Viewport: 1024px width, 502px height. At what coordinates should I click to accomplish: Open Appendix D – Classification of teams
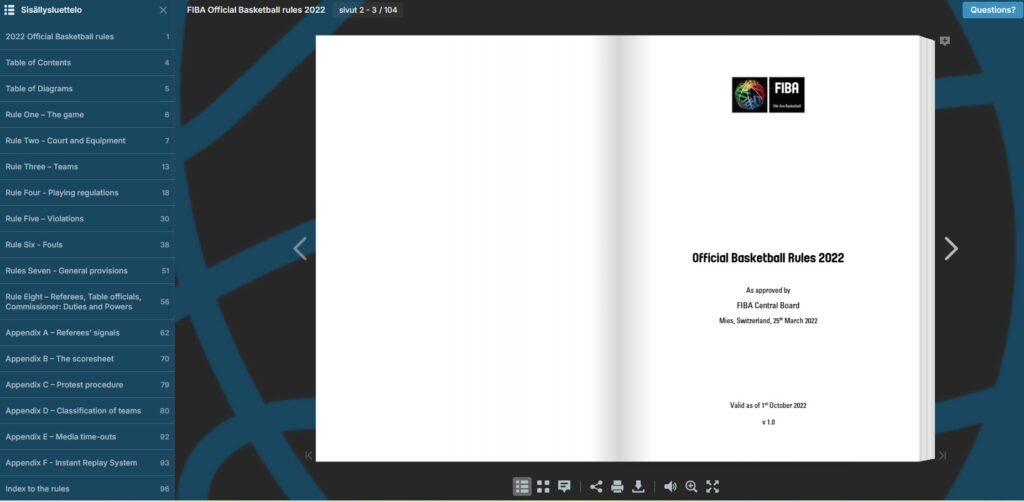87,411
